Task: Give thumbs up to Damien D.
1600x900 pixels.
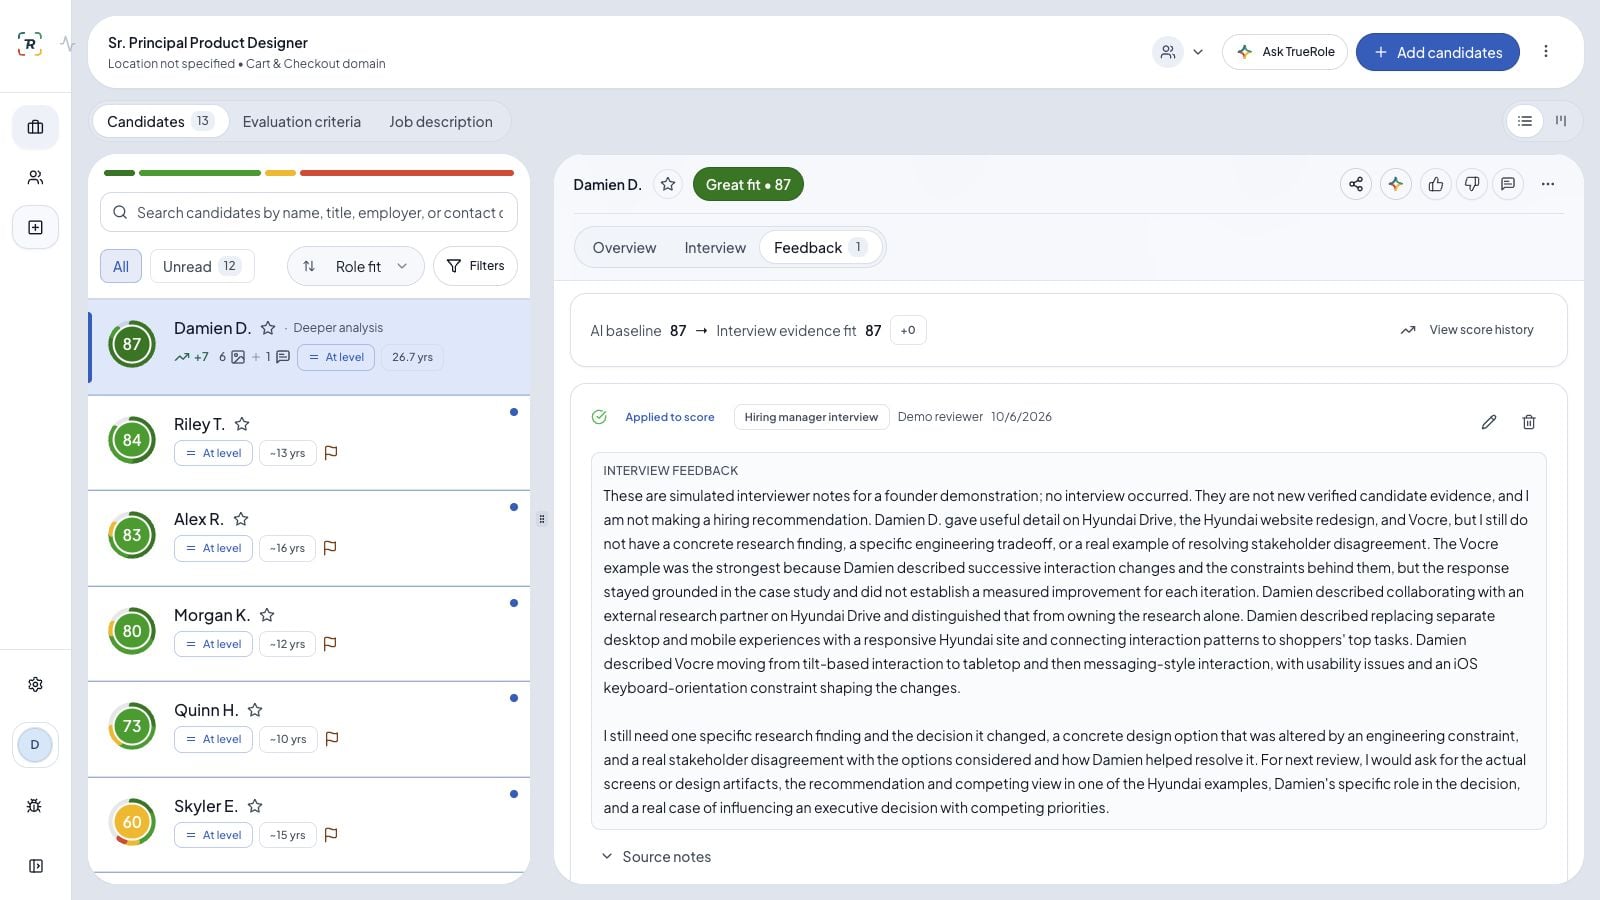Action: click(1436, 184)
